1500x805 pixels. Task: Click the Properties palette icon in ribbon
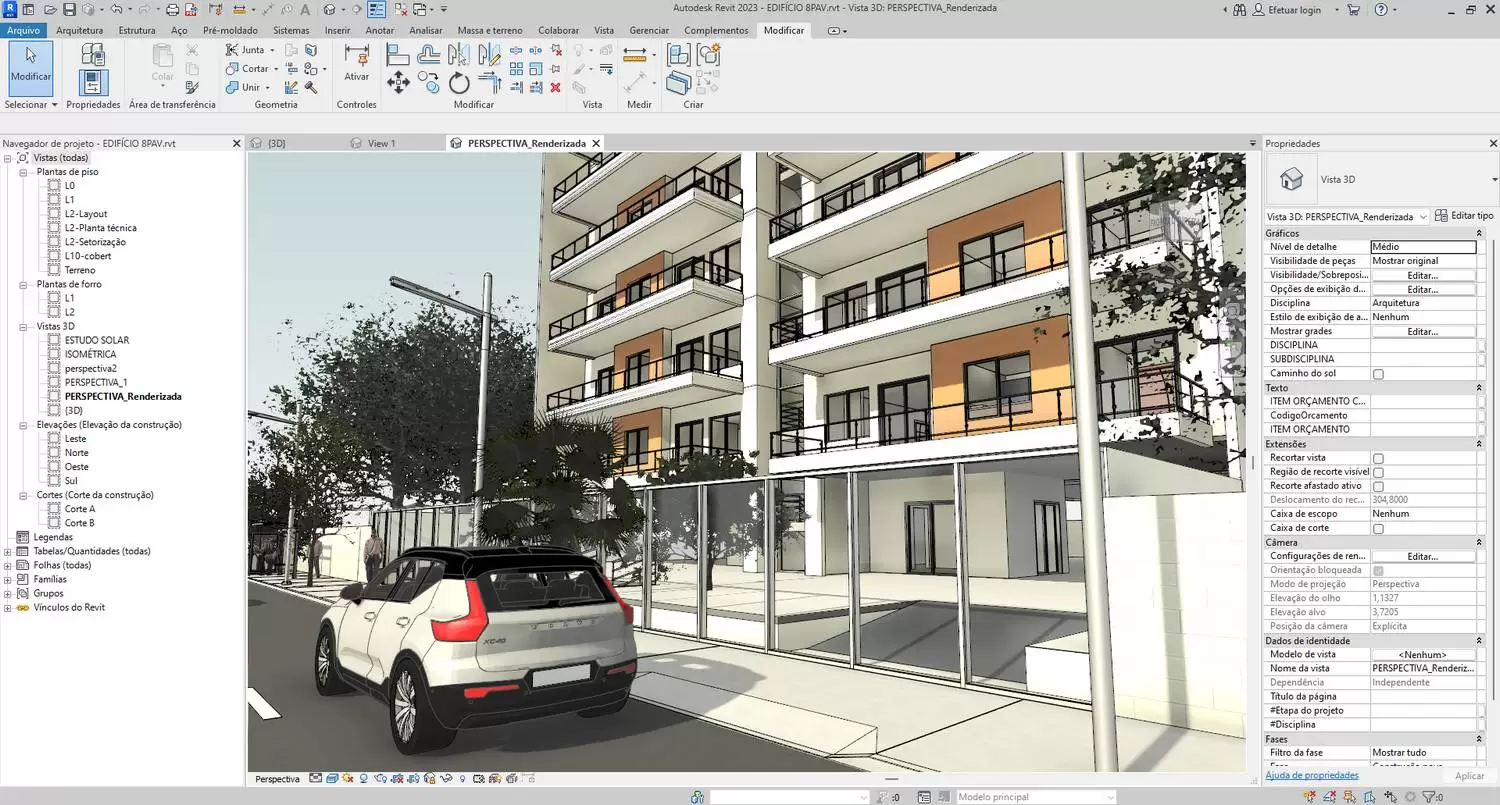click(x=93, y=83)
